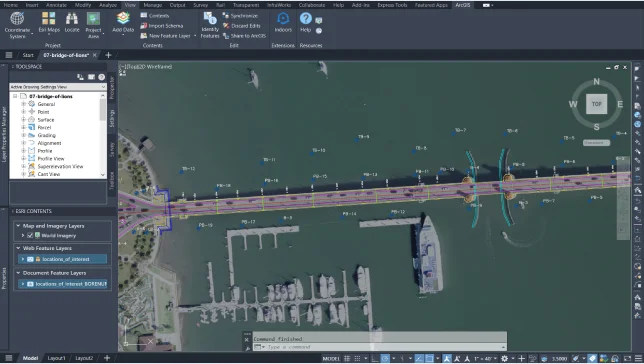Switch to the Layout1 tab
Image resolution: width=644 pixels, height=364 pixels.
pos(56,358)
